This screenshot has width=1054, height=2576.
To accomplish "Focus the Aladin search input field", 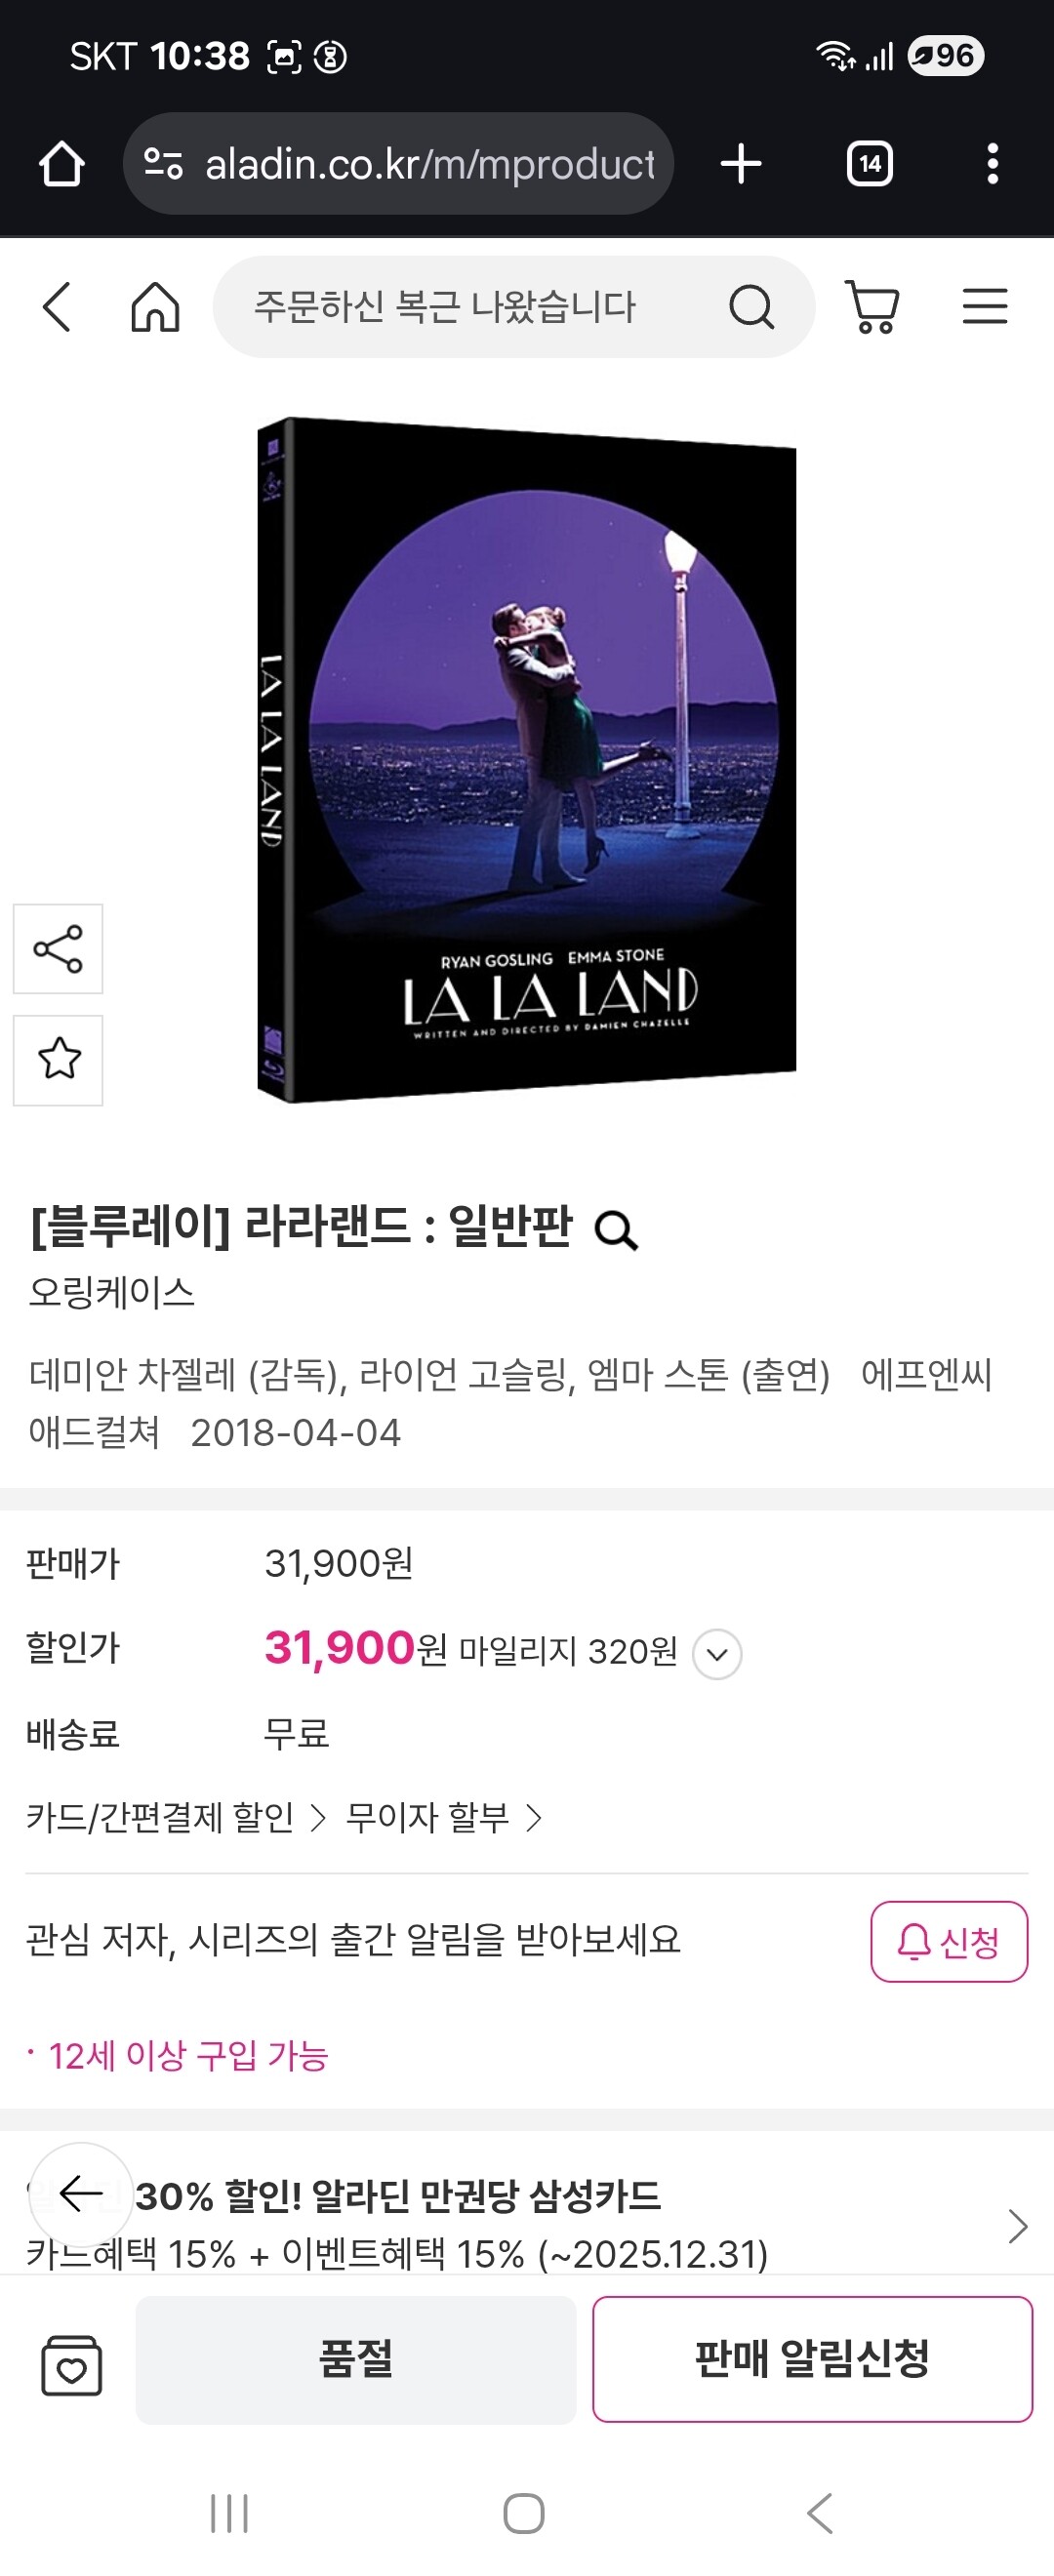I will (470, 307).
